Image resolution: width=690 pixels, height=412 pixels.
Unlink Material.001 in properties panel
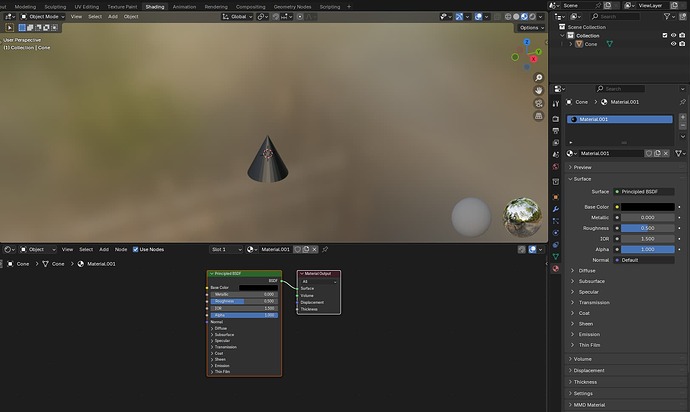pyautogui.click(x=666, y=153)
